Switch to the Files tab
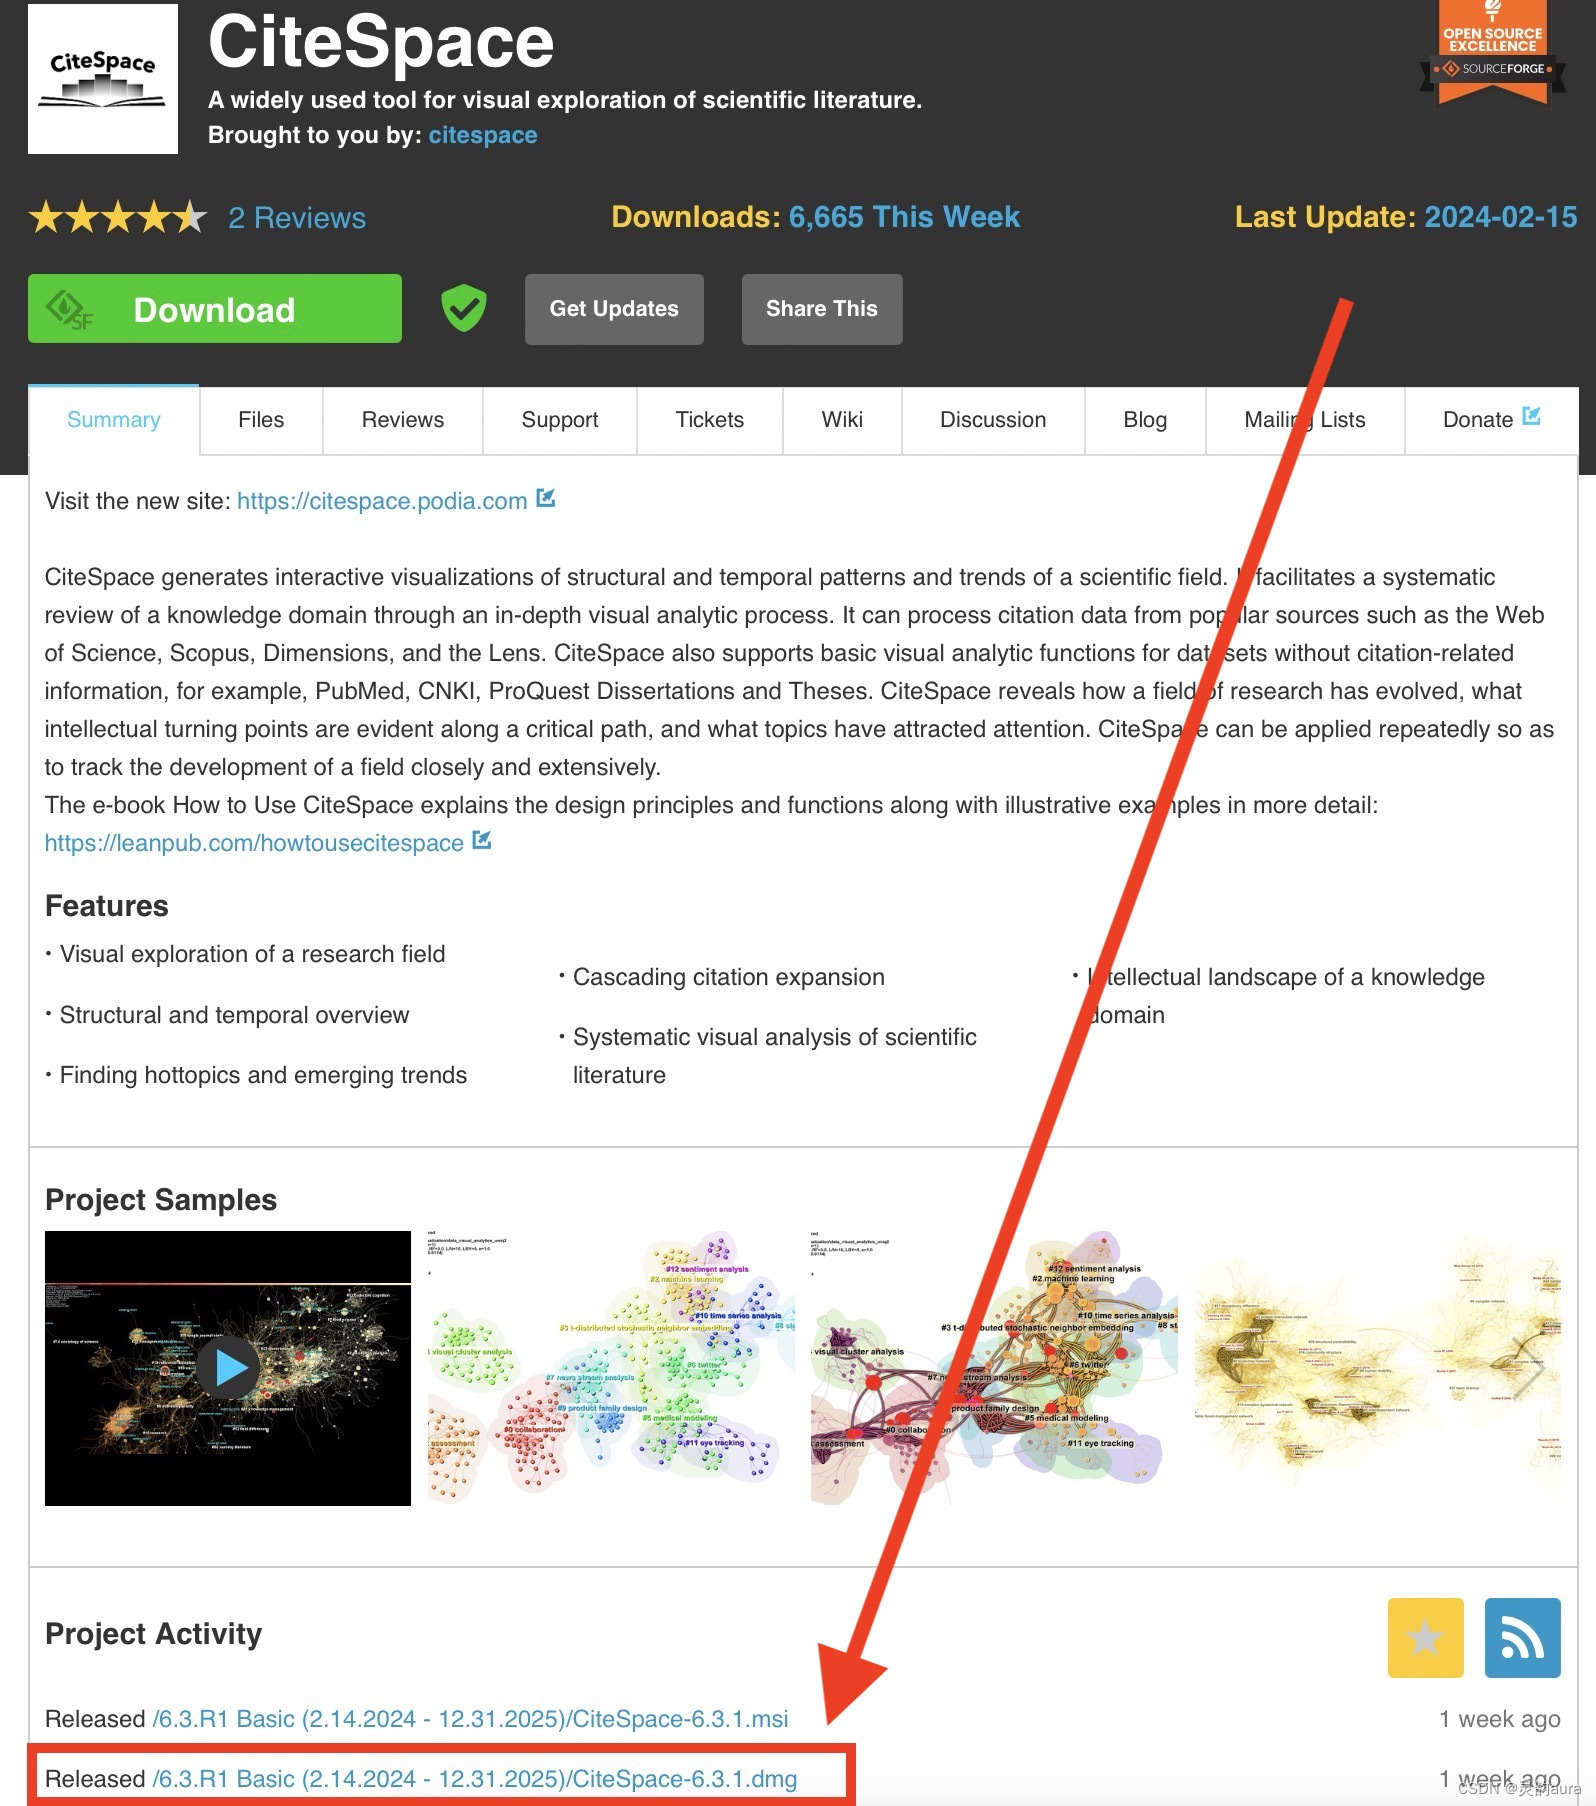The width and height of the screenshot is (1596, 1806). [261, 420]
